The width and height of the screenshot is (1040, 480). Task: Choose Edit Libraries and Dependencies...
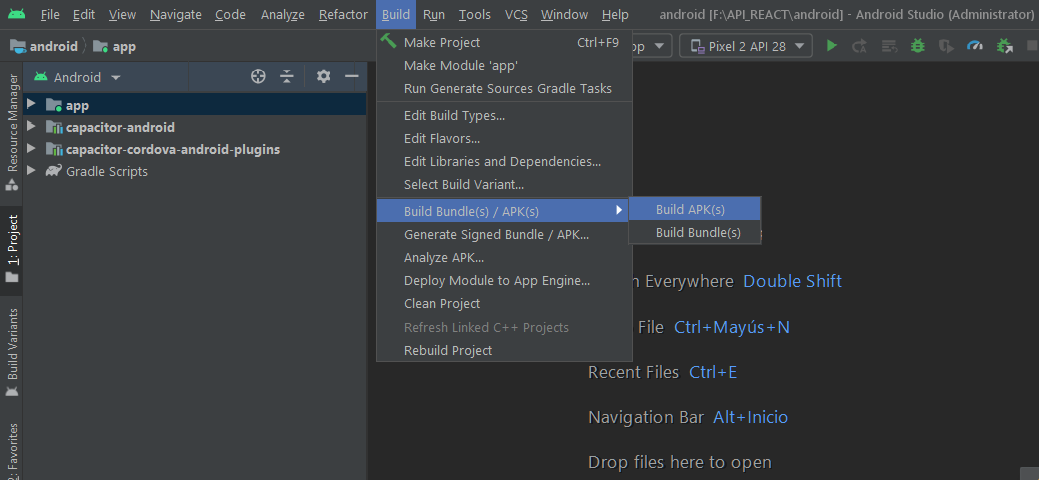504,161
